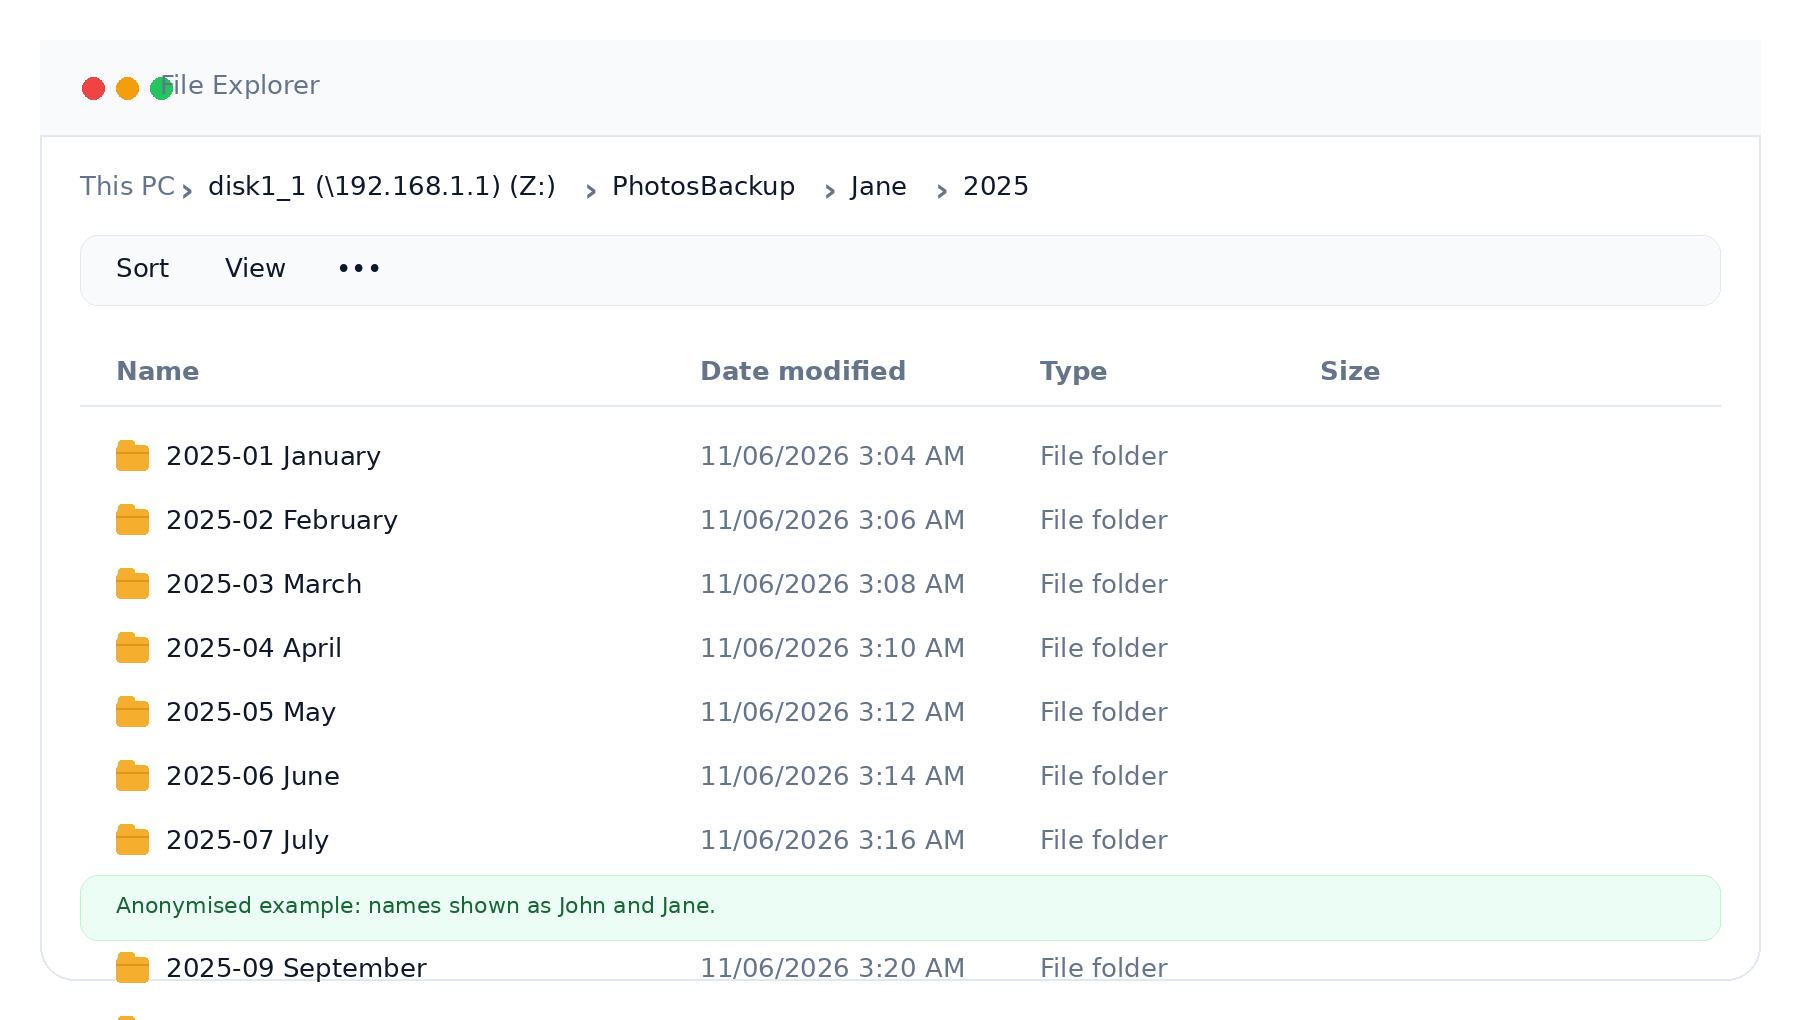Select the 2025-03 March folder icon

(132, 584)
